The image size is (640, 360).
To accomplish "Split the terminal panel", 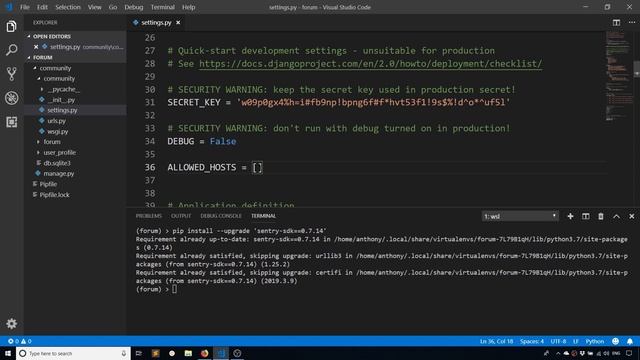I will (x=586, y=216).
